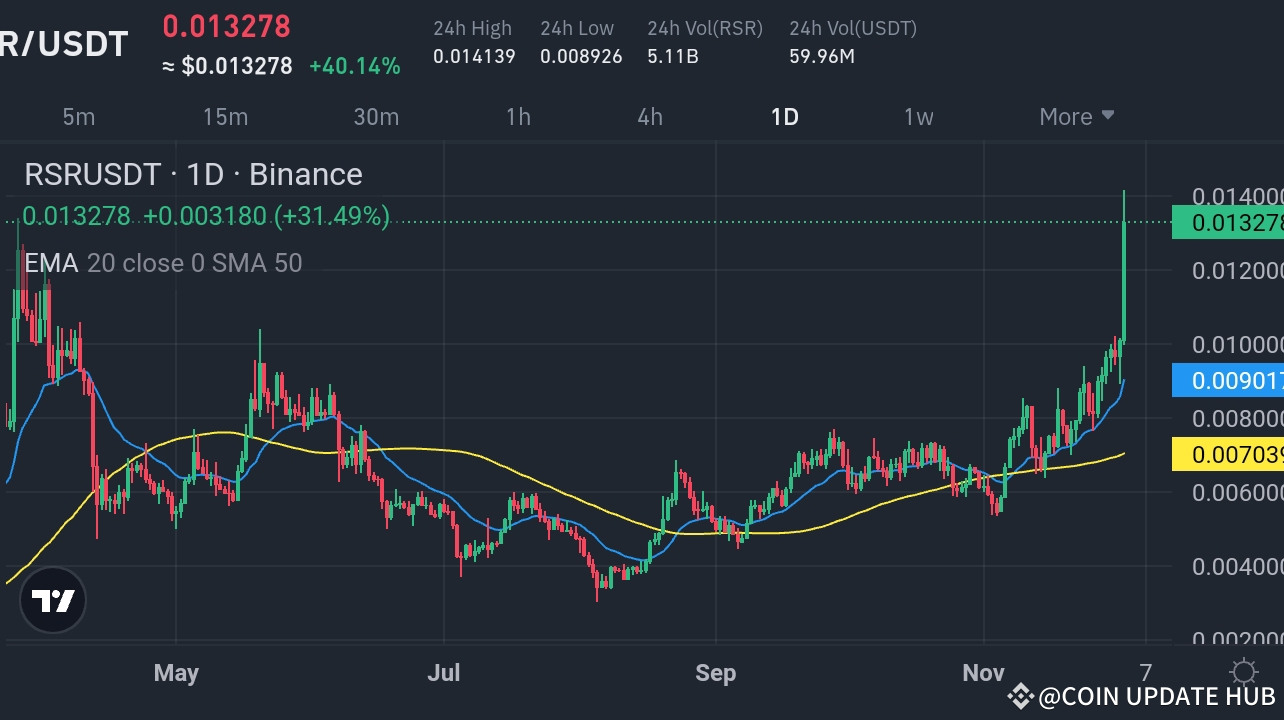Viewport: 1284px width, 720px height.
Task: Toggle the SMA 50 indicator label
Action: pos(260,263)
